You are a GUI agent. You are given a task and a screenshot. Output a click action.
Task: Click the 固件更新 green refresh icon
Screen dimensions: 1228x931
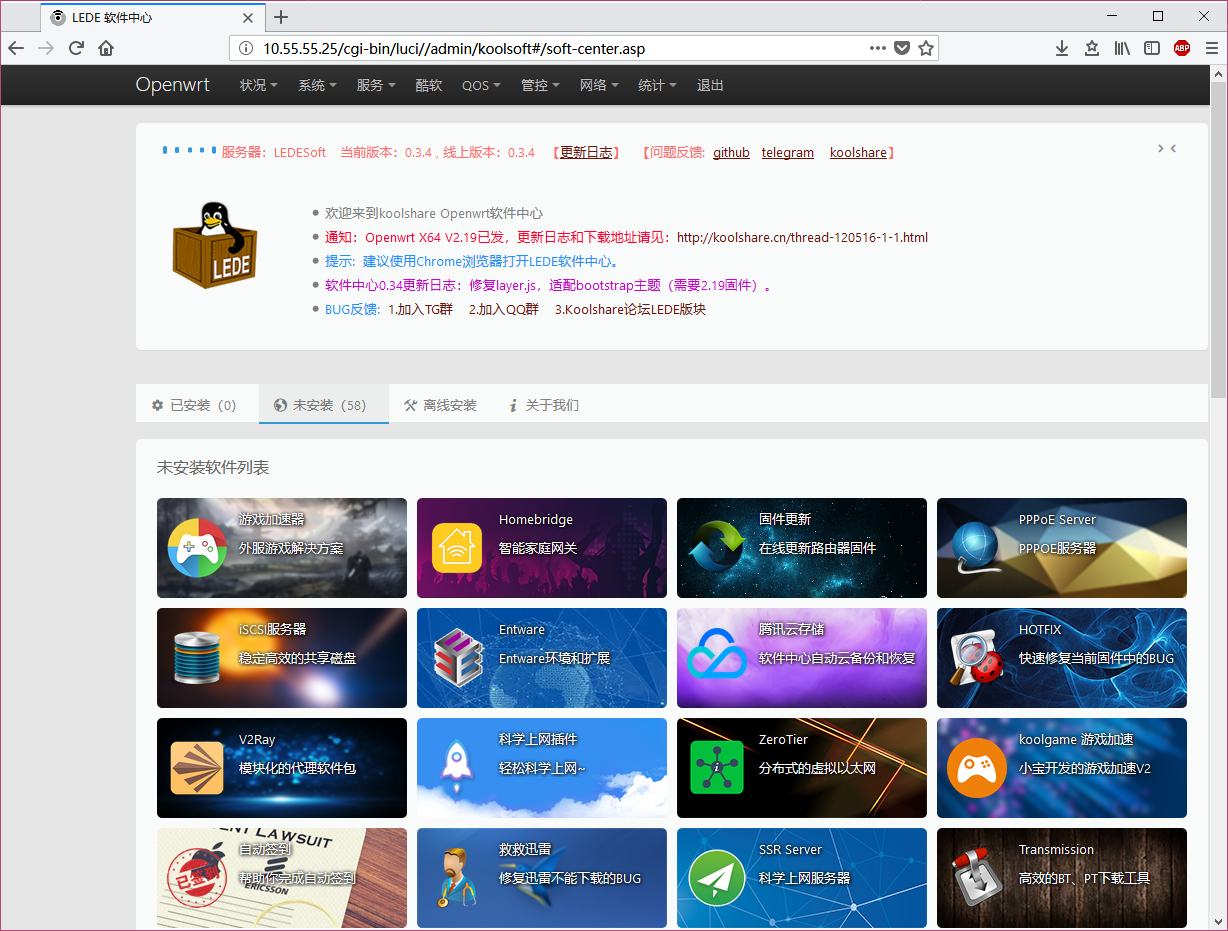(717, 548)
